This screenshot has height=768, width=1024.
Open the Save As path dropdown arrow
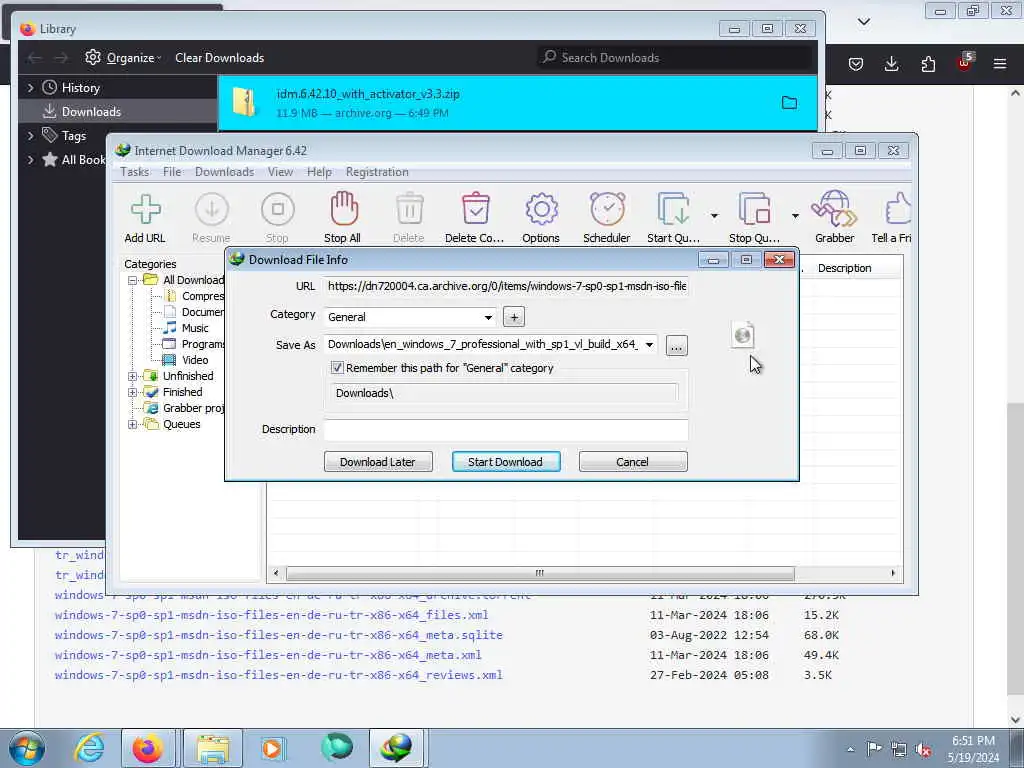point(649,345)
